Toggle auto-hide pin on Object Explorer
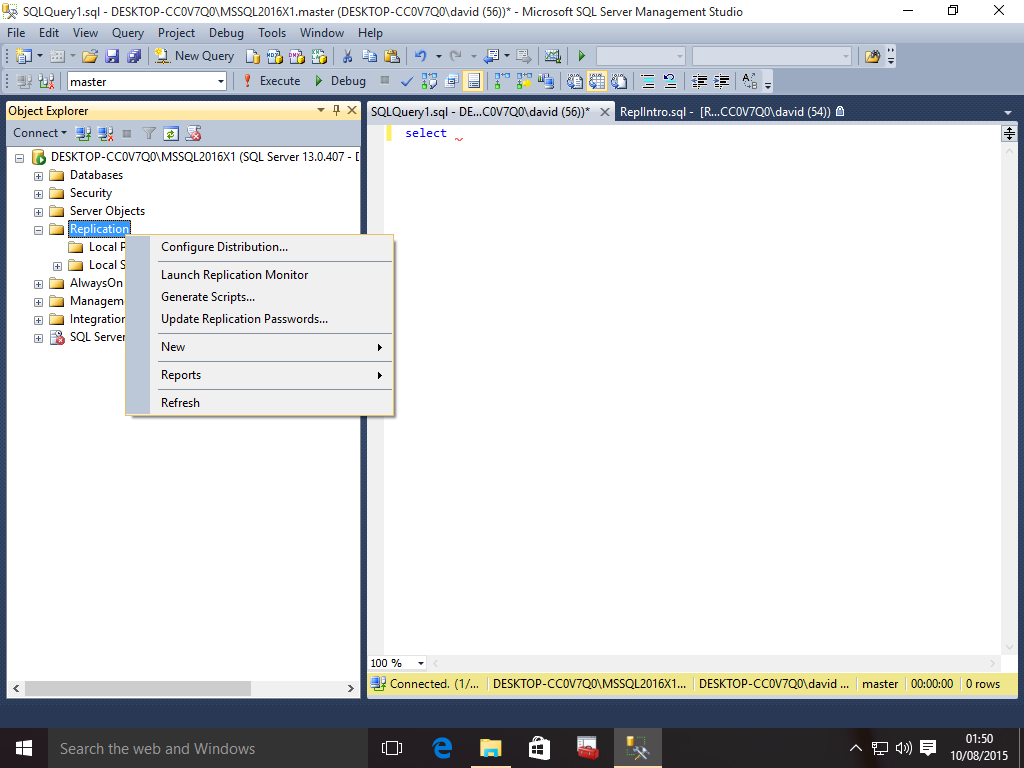The image size is (1024, 768). pos(336,110)
